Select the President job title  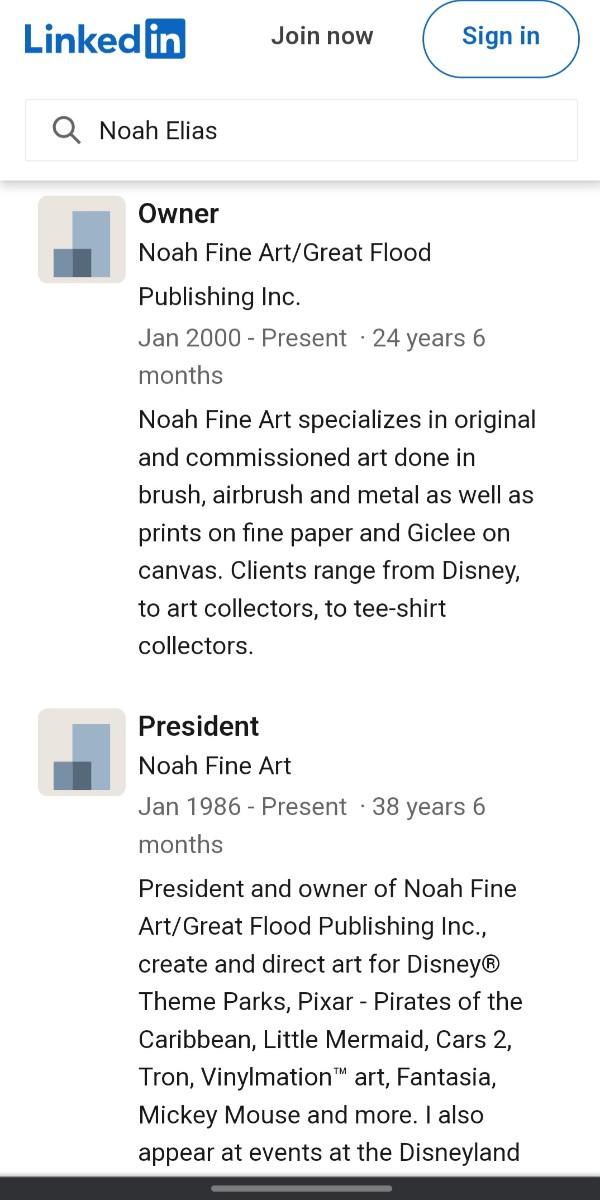click(x=198, y=726)
